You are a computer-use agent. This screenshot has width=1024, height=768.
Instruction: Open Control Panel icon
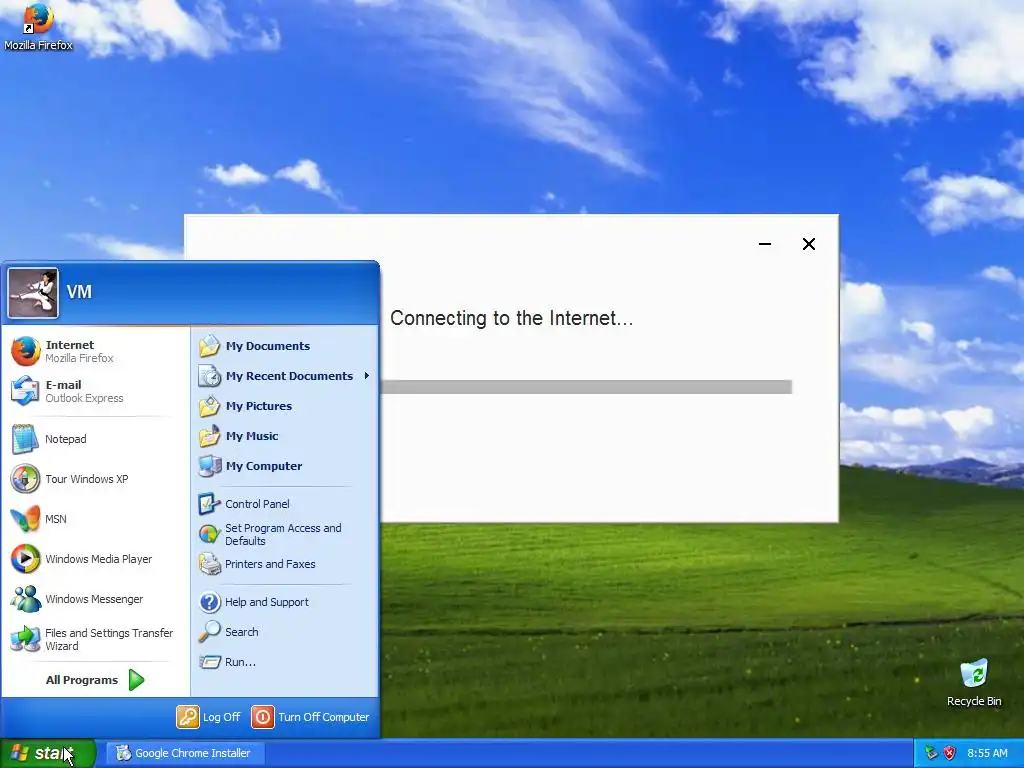click(210, 504)
